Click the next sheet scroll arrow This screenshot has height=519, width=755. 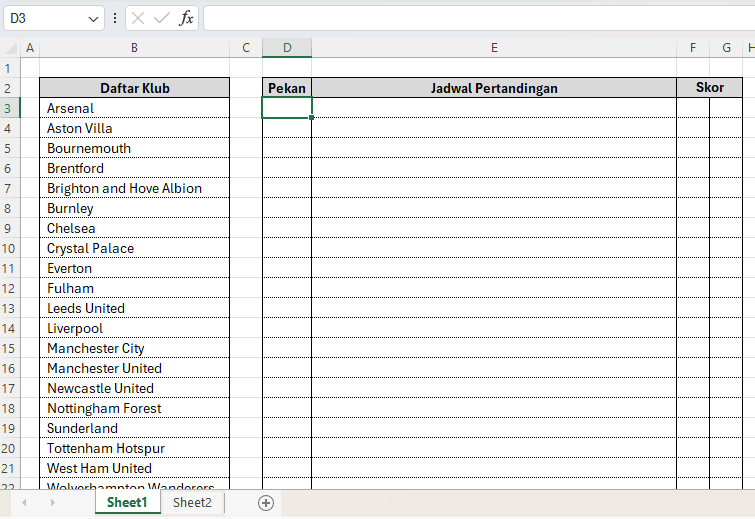pos(52,503)
